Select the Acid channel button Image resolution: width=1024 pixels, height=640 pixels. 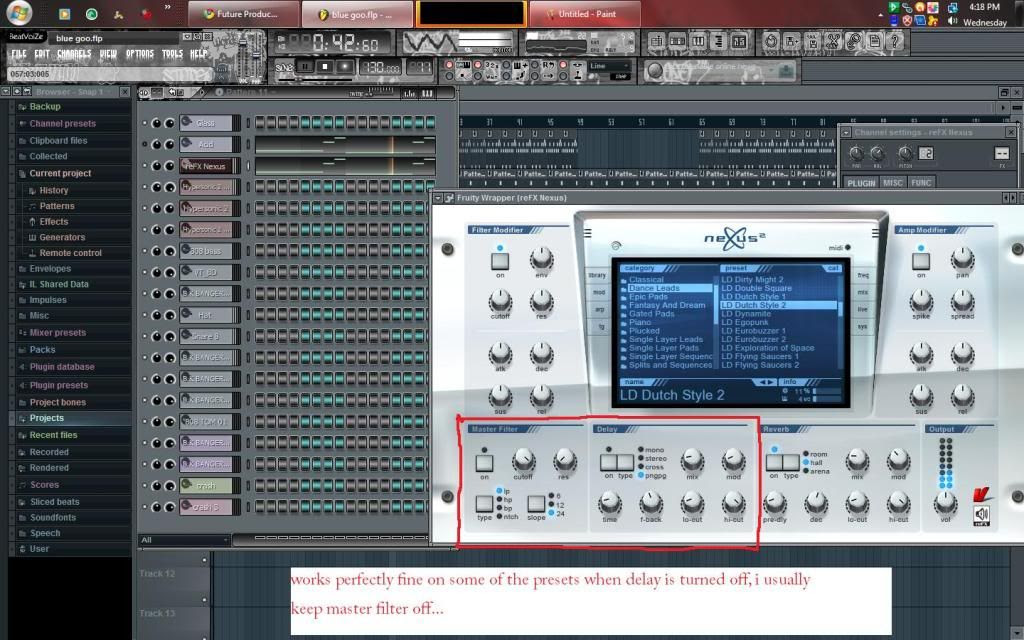(206, 144)
